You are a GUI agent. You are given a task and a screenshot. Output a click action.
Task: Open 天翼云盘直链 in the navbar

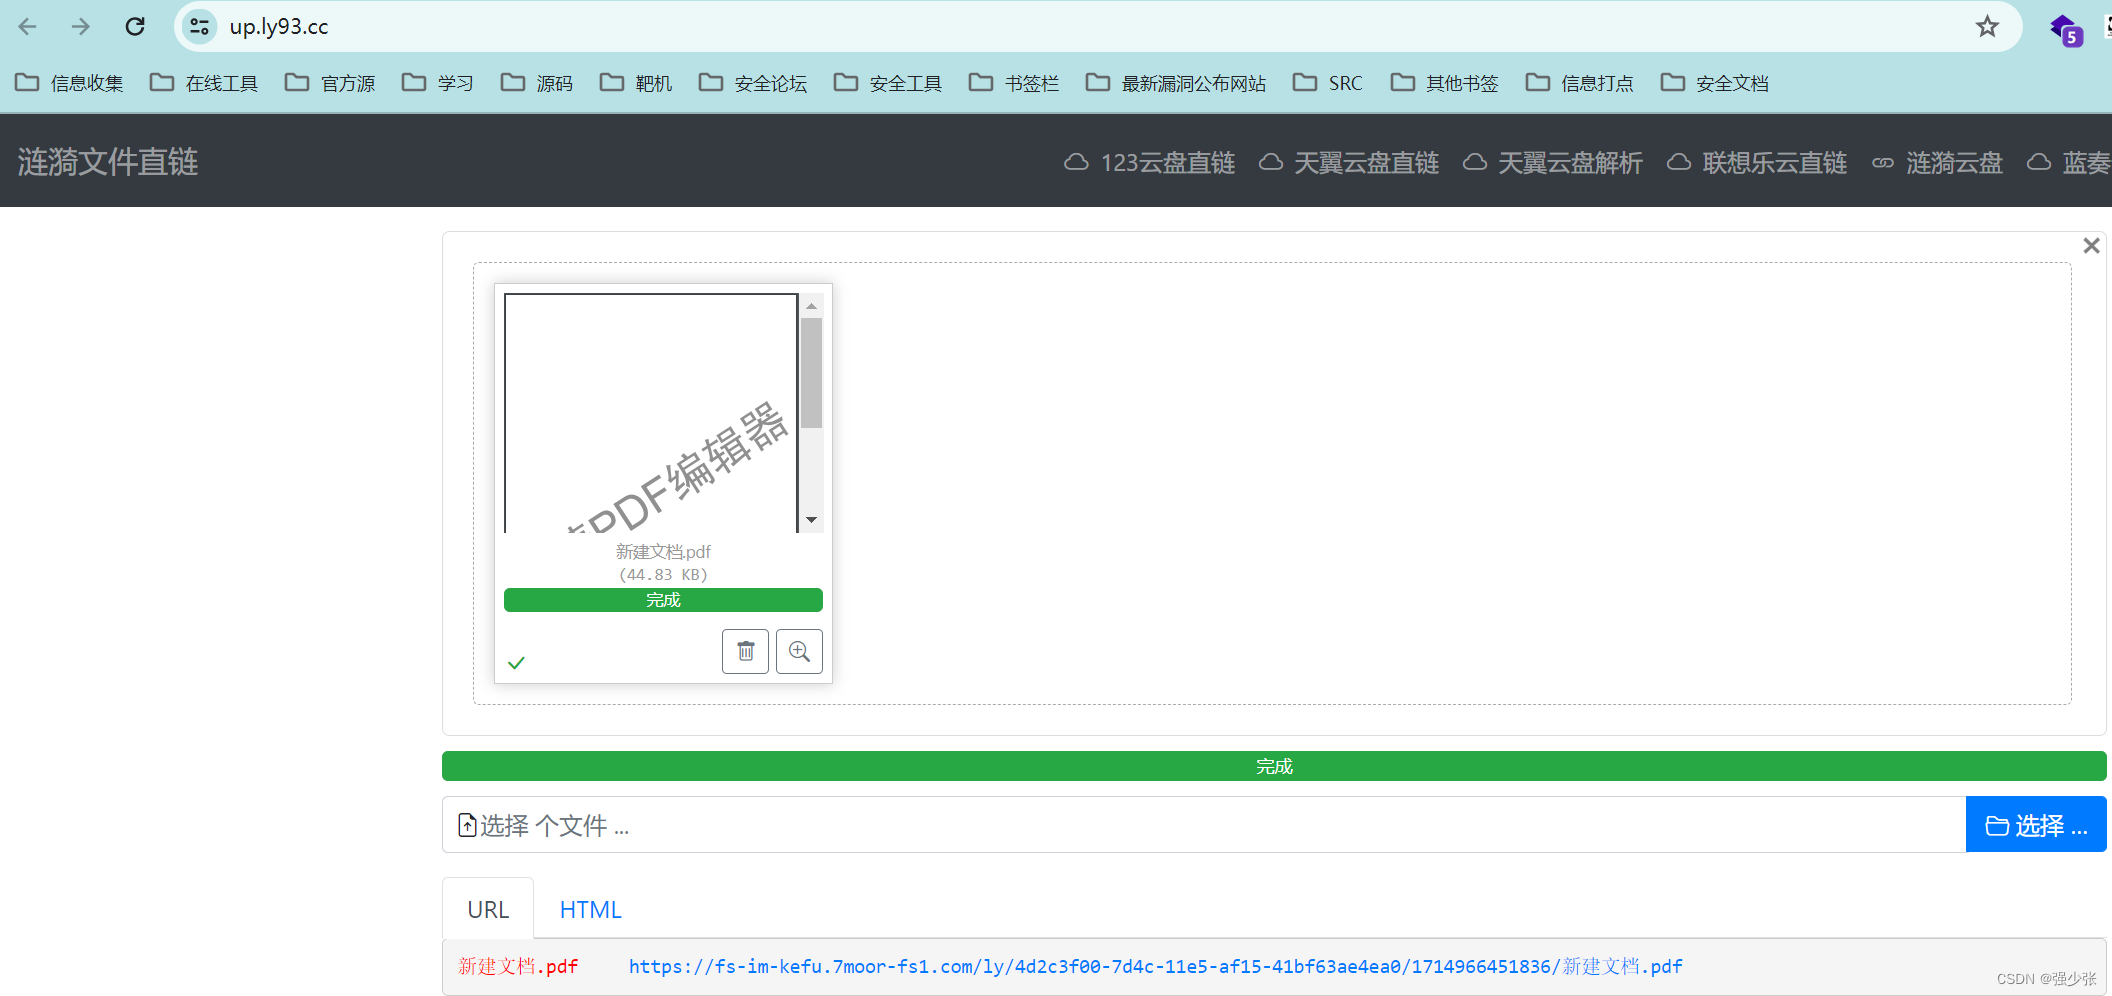click(1349, 162)
